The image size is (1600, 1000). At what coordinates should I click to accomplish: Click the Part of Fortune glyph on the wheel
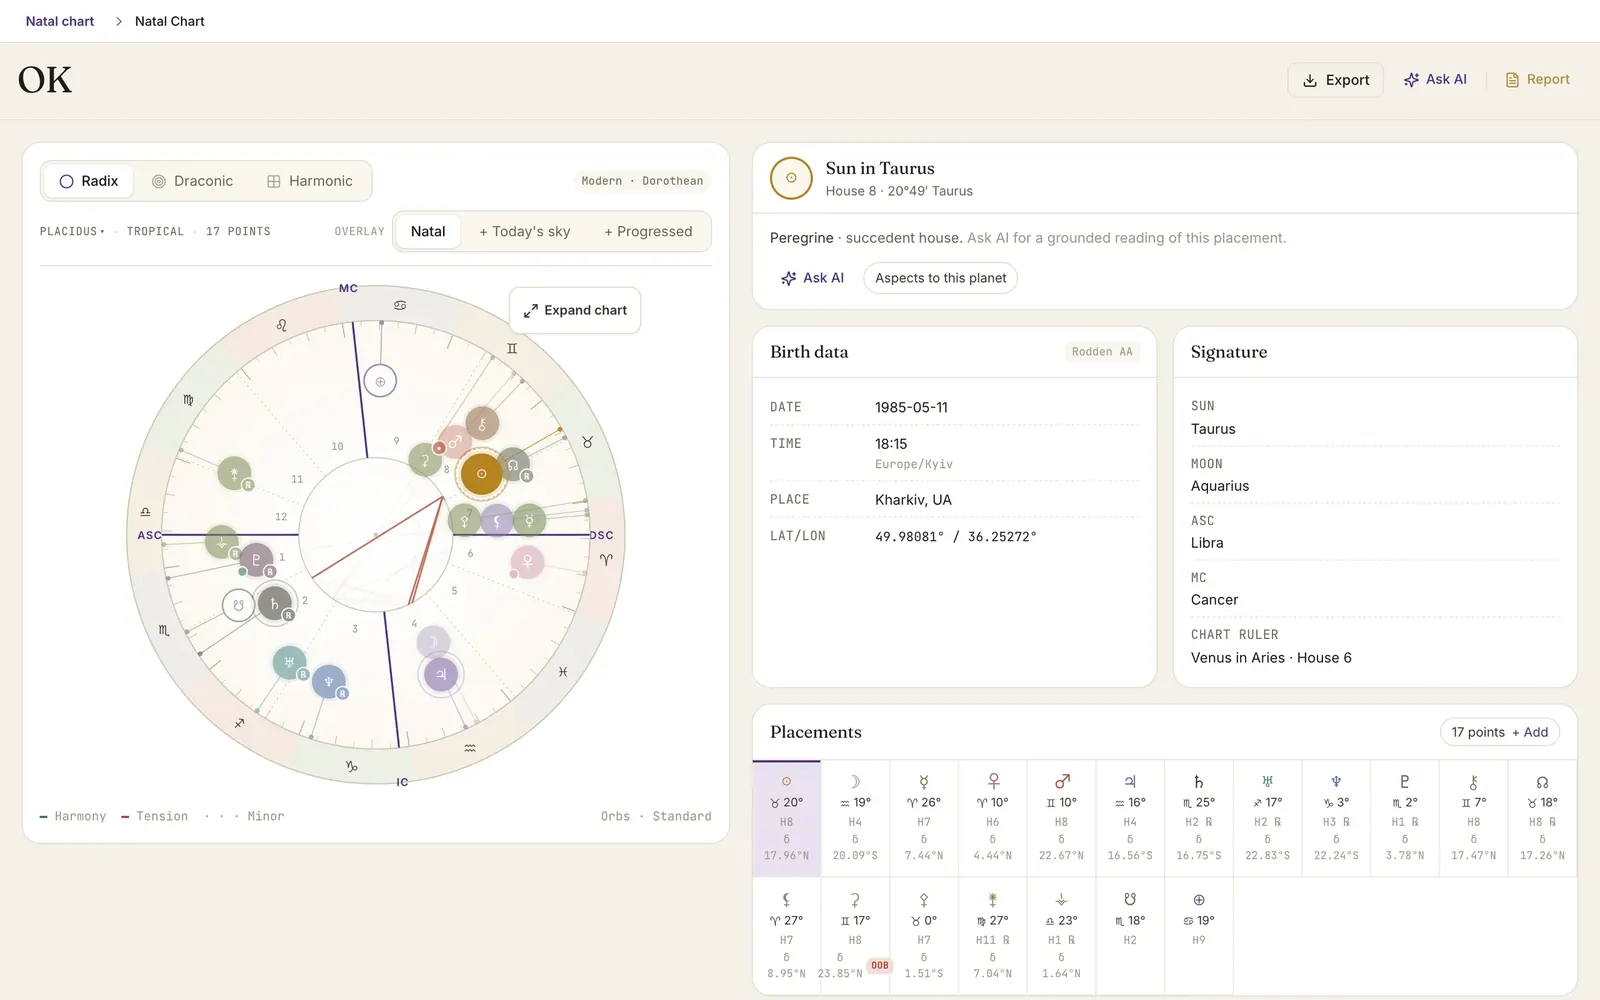pos(380,381)
